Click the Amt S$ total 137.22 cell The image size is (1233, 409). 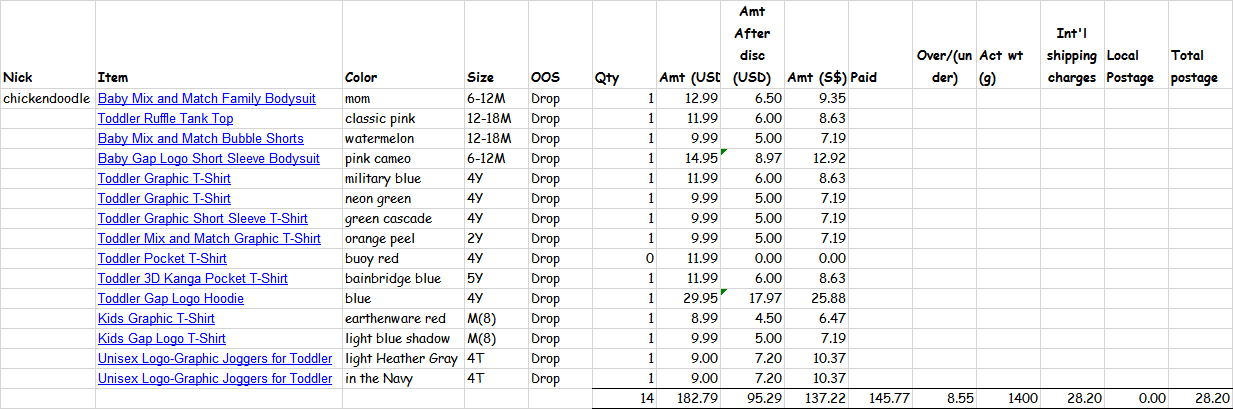point(817,399)
